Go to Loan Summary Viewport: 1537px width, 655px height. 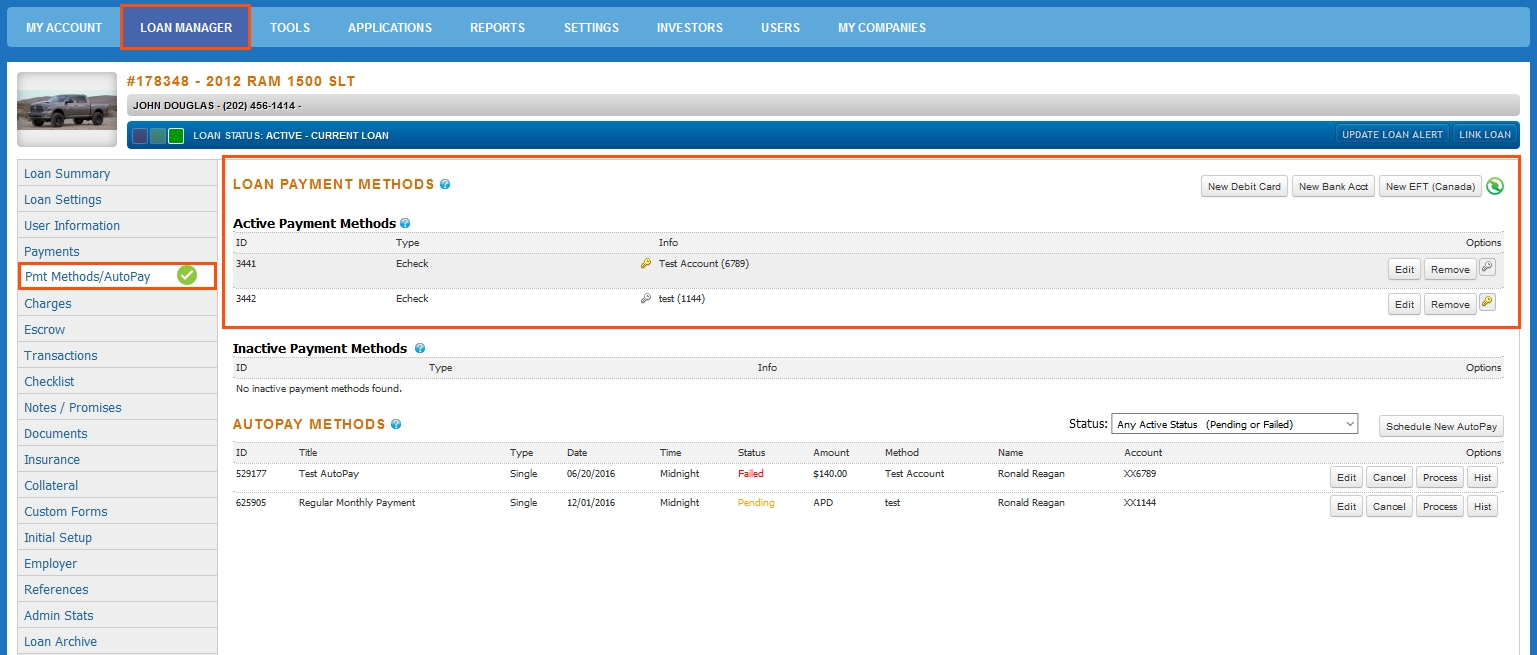(x=118, y=173)
